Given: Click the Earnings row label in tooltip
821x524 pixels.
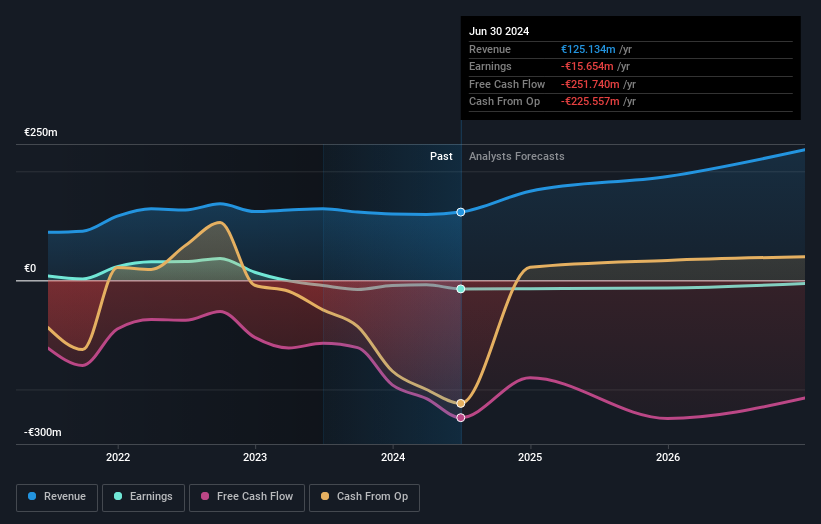Looking at the screenshot, I should pyautogui.click(x=490, y=66).
